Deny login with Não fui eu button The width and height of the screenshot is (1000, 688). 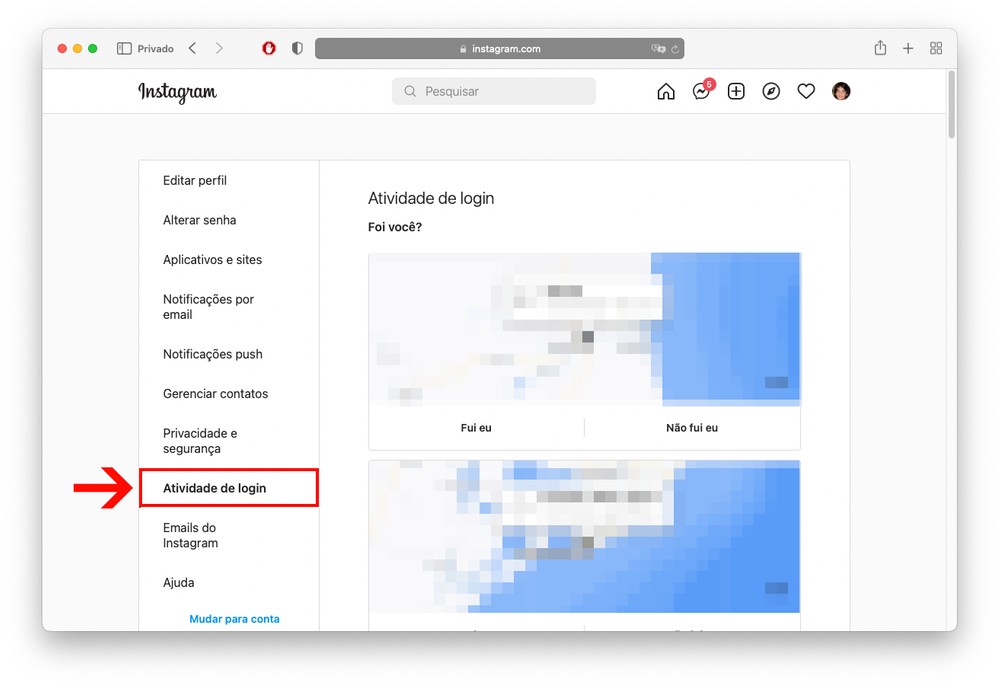coord(692,428)
